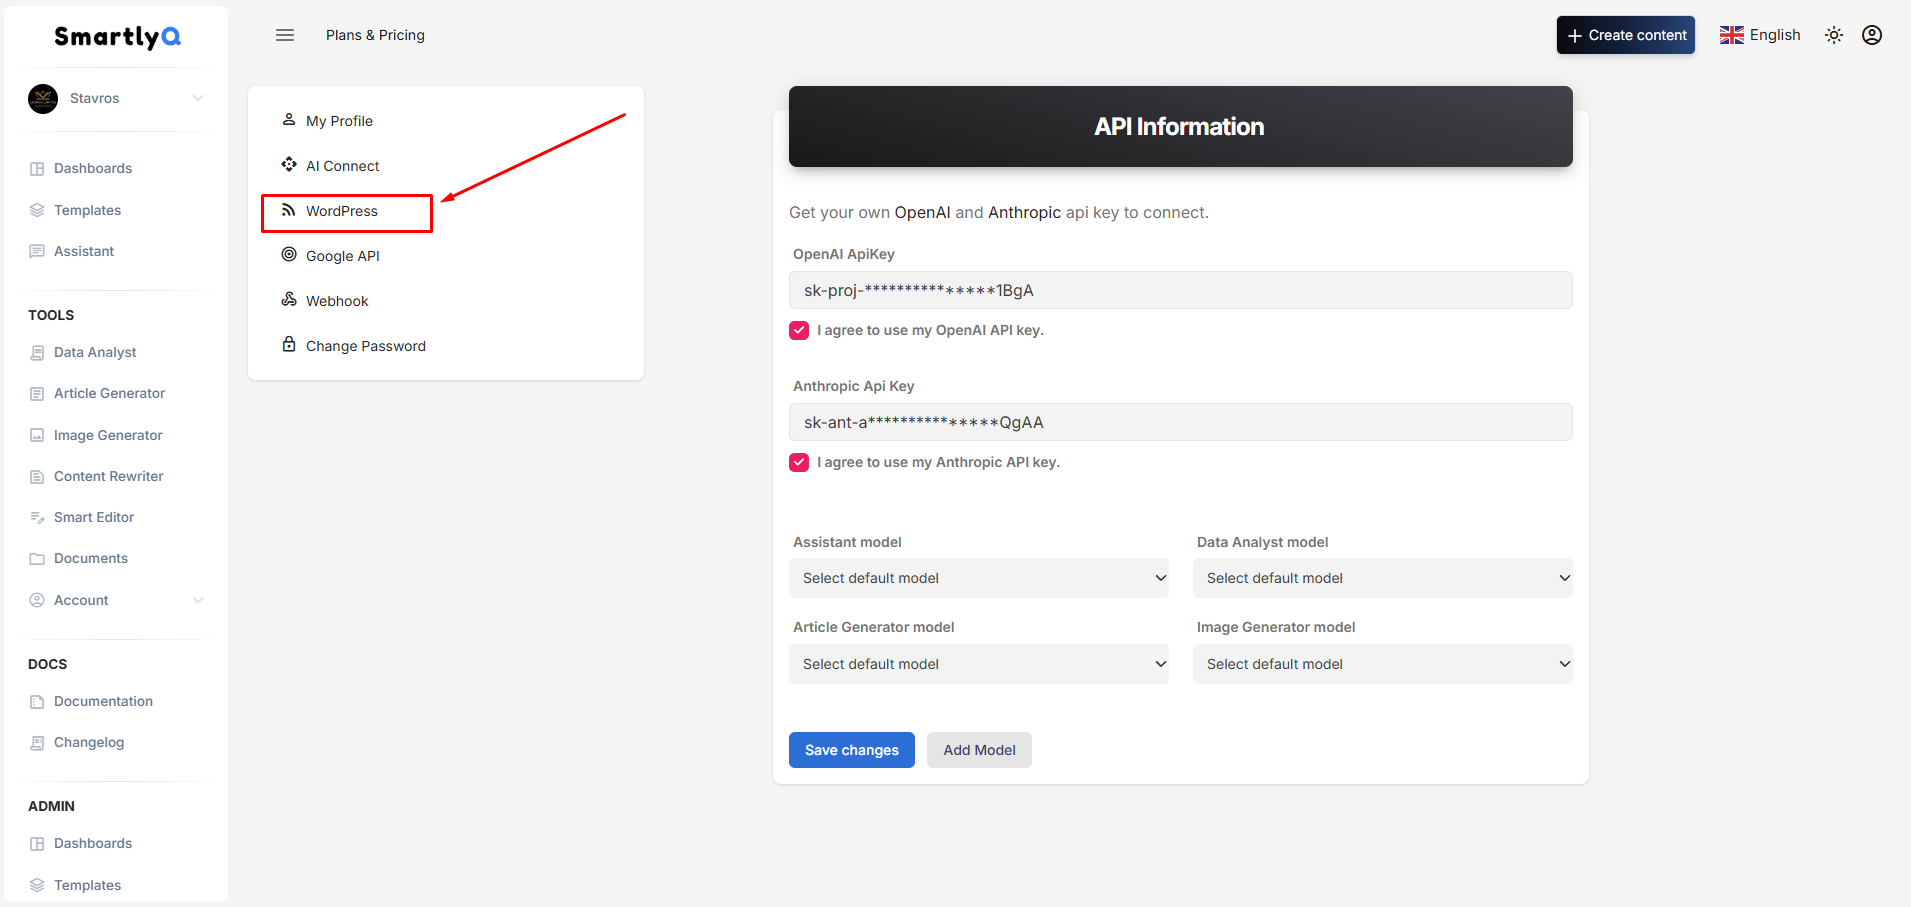Click the Stavros profile avatar
The height and width of the screenshot is (907, 1911).
(43, 98)
